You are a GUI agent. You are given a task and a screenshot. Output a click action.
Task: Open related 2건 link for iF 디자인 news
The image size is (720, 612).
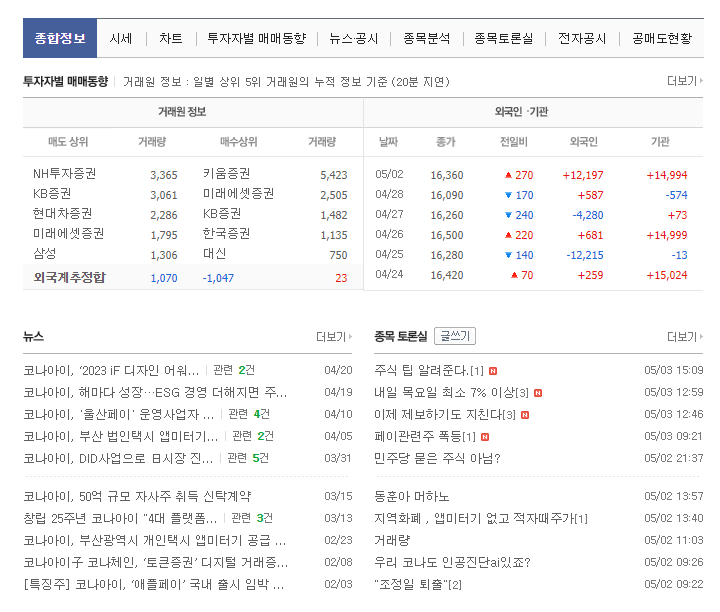234,370
